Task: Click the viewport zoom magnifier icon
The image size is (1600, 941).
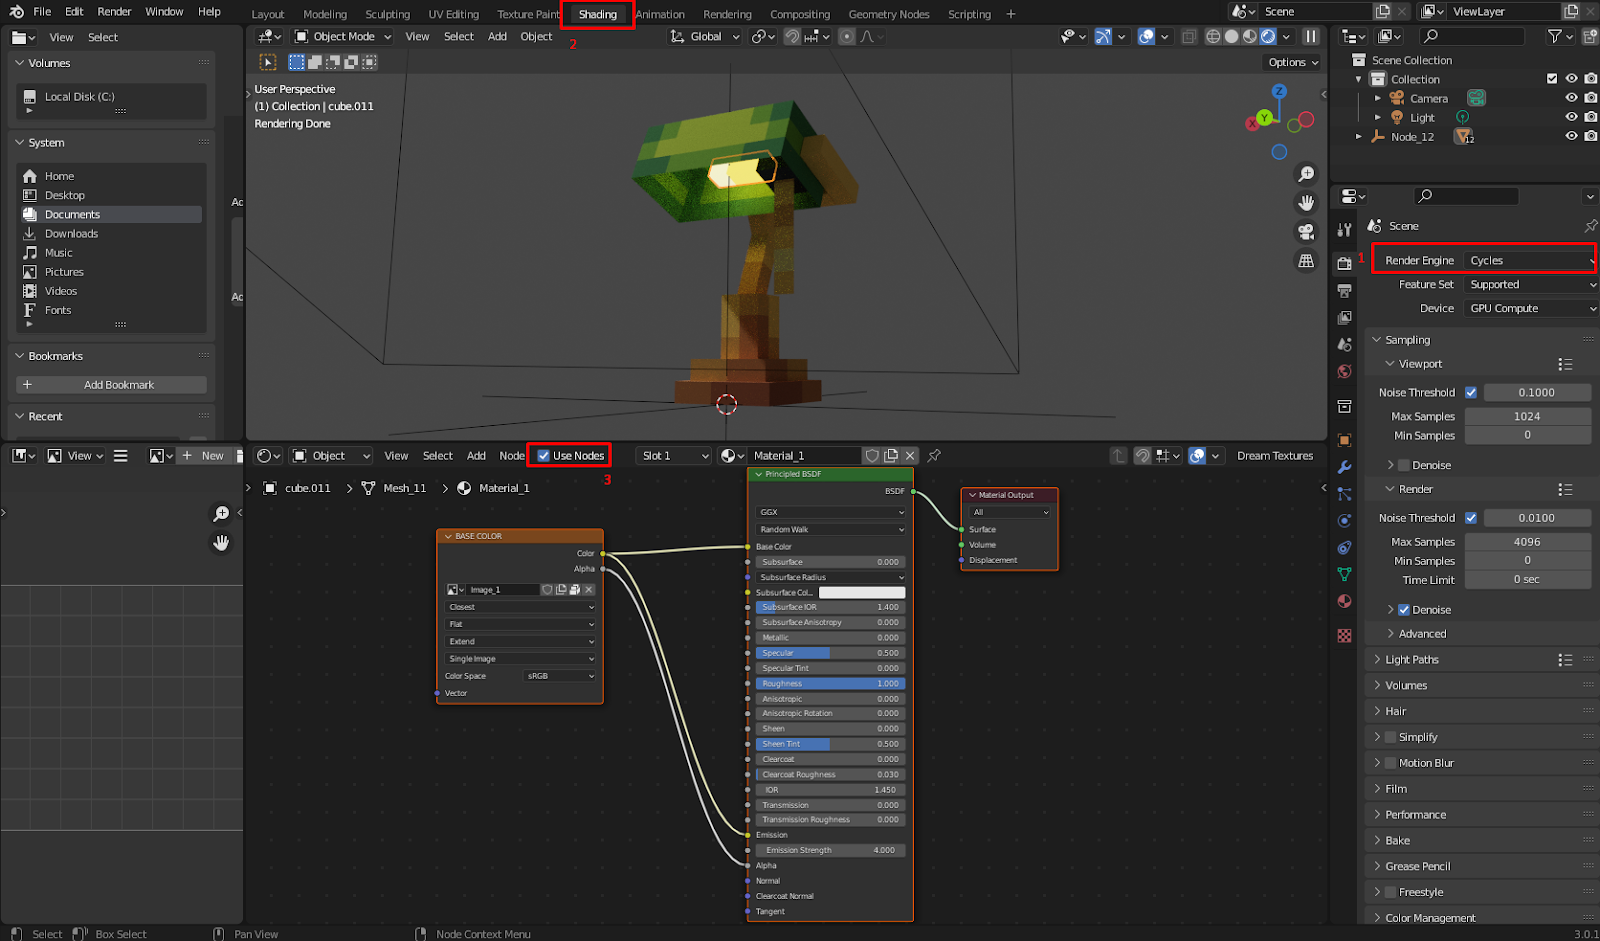Action: coord(1306,174)
